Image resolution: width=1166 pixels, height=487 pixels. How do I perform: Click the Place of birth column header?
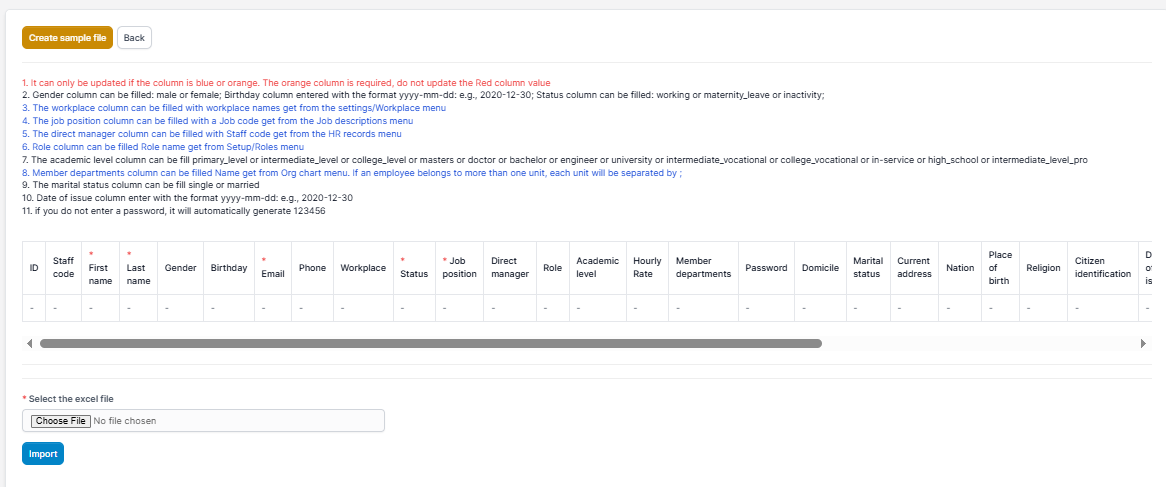click(999, 268)
